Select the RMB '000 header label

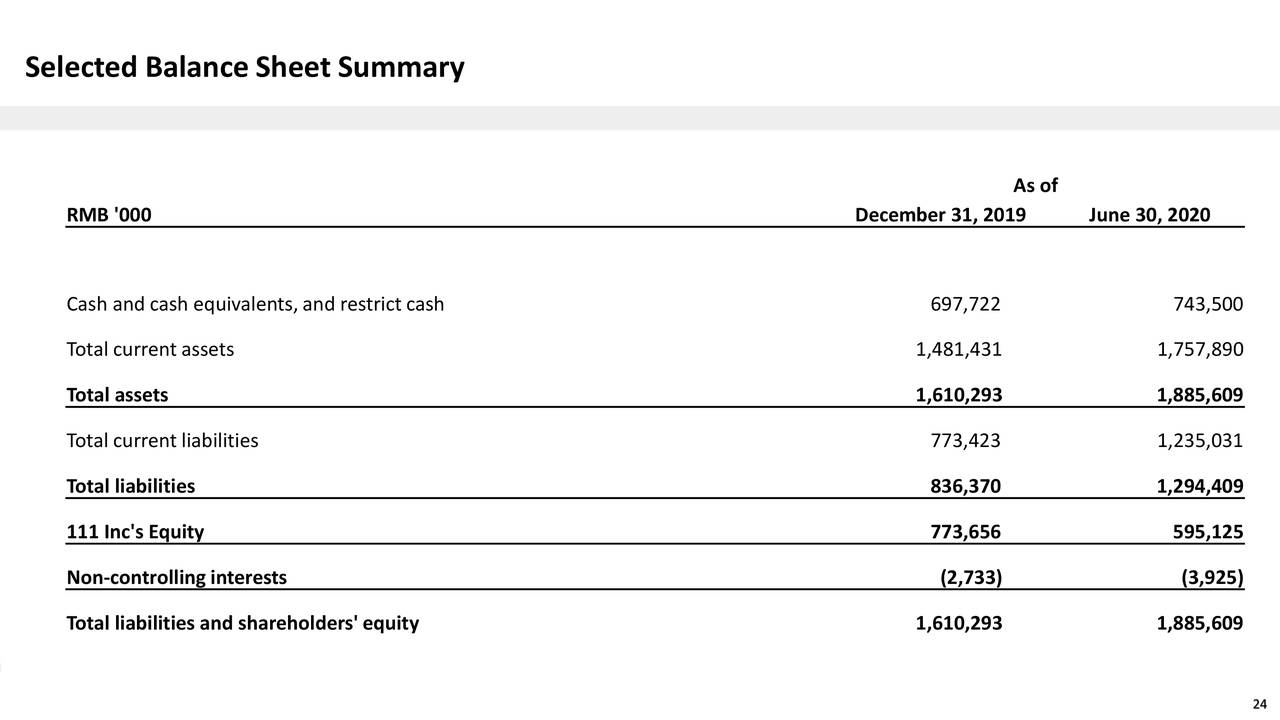(109, 215)
